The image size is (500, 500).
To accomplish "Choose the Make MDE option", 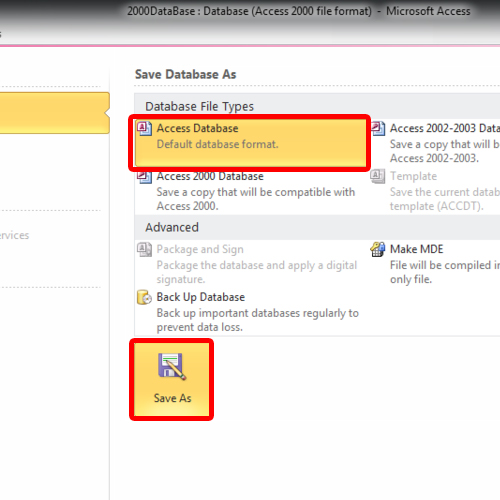I will coord(435,264).
